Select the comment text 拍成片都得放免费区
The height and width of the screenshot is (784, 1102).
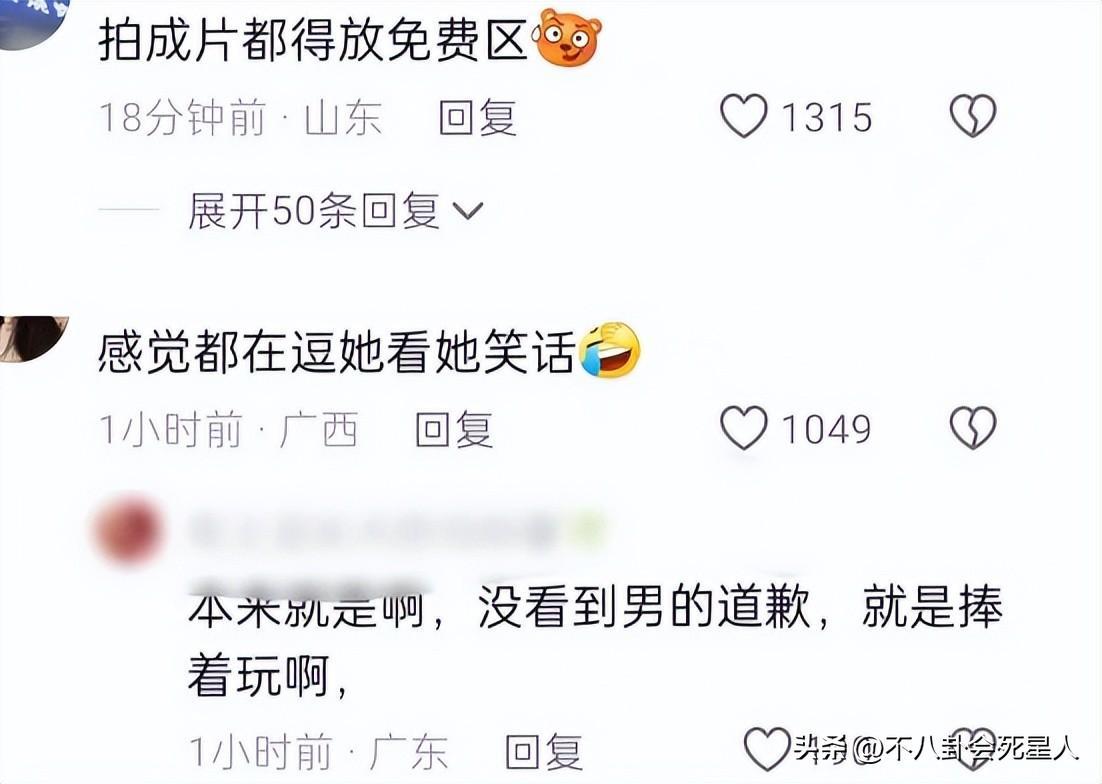pos(313,39)
